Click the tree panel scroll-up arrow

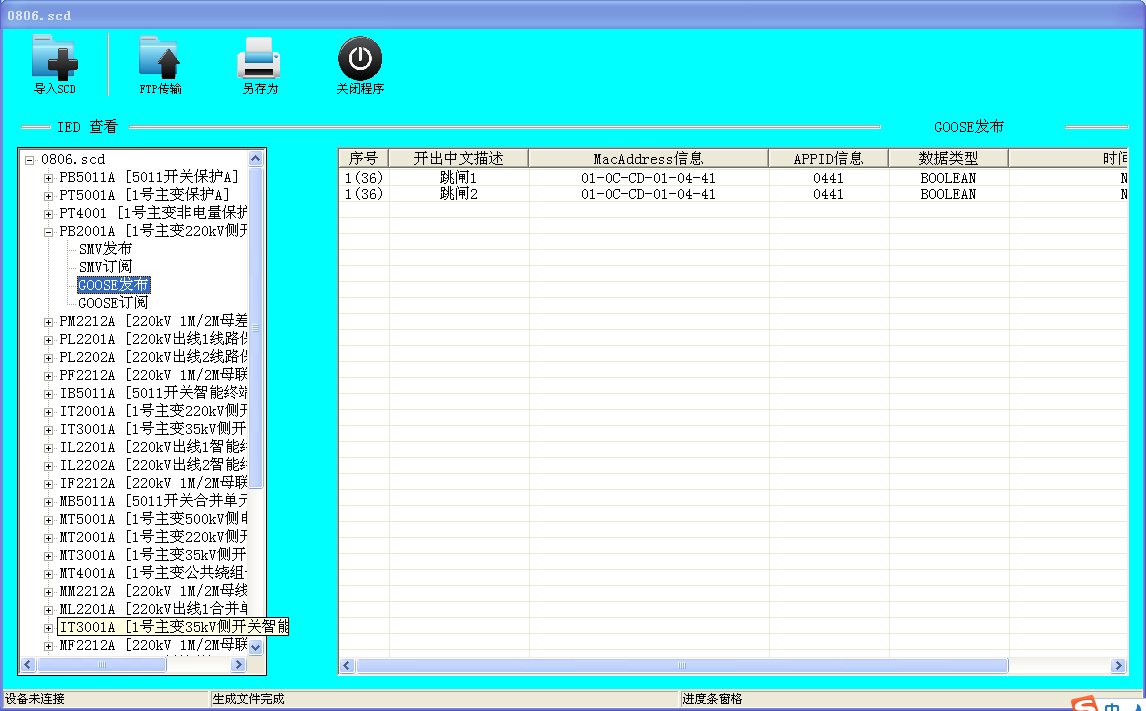256,159
